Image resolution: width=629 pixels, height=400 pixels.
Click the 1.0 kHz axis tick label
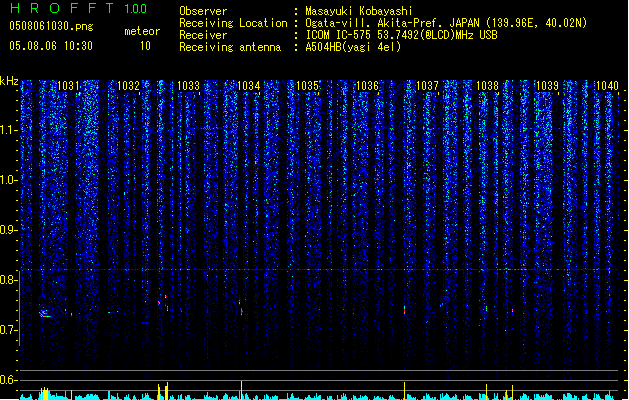[9, 180]
